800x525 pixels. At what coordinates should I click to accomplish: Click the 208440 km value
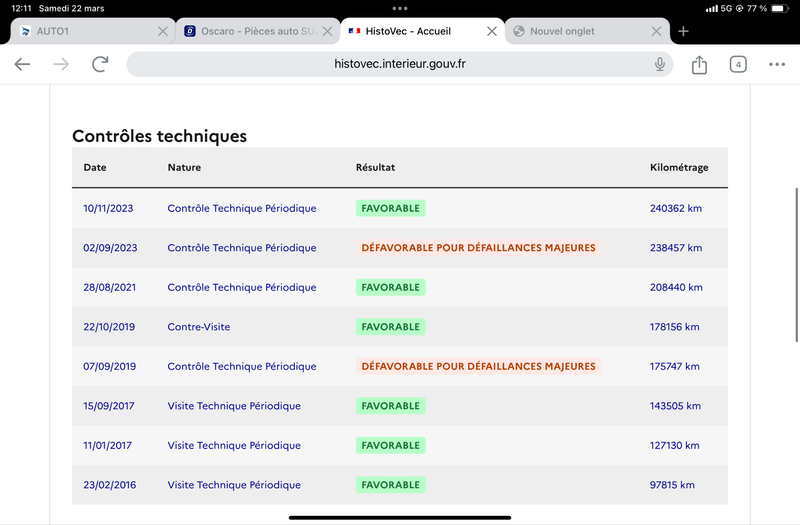click(676, 287)
